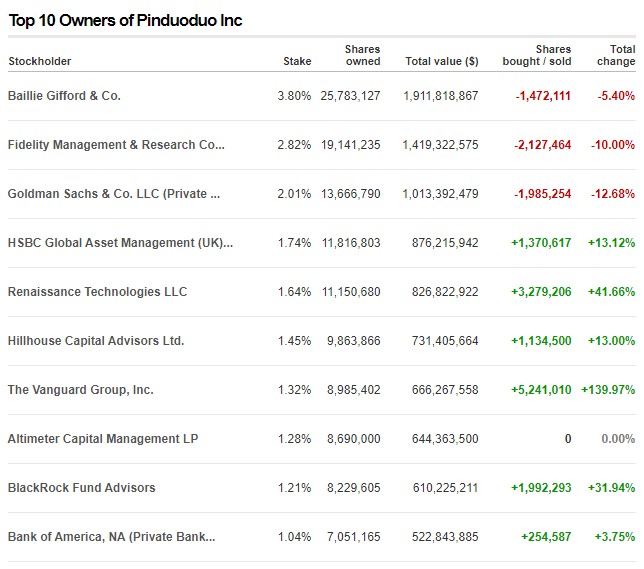This screenshot has height=569, width=644.
Task: Click the +1,992,293 shares bought value
Action: click(541, 487)
